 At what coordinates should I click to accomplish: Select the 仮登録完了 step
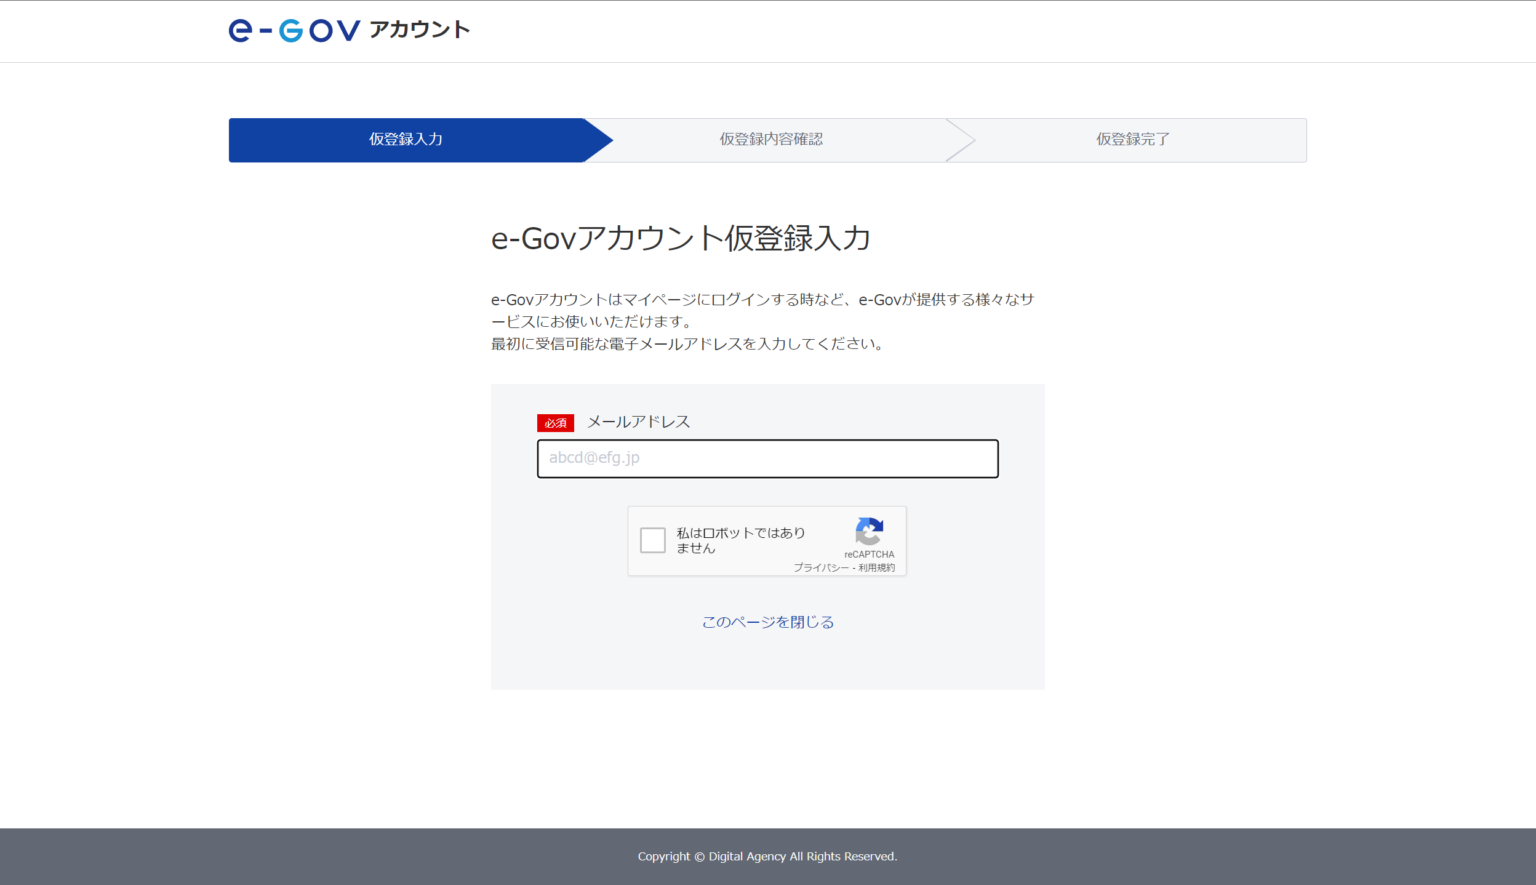1132,140
